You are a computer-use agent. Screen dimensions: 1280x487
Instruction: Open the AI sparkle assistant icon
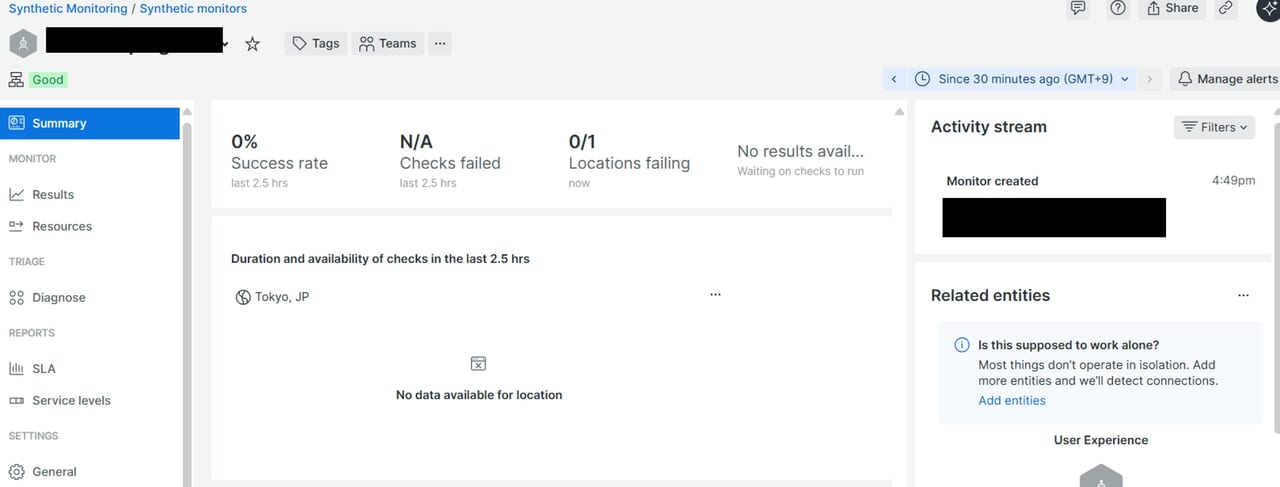point(1268,8)
